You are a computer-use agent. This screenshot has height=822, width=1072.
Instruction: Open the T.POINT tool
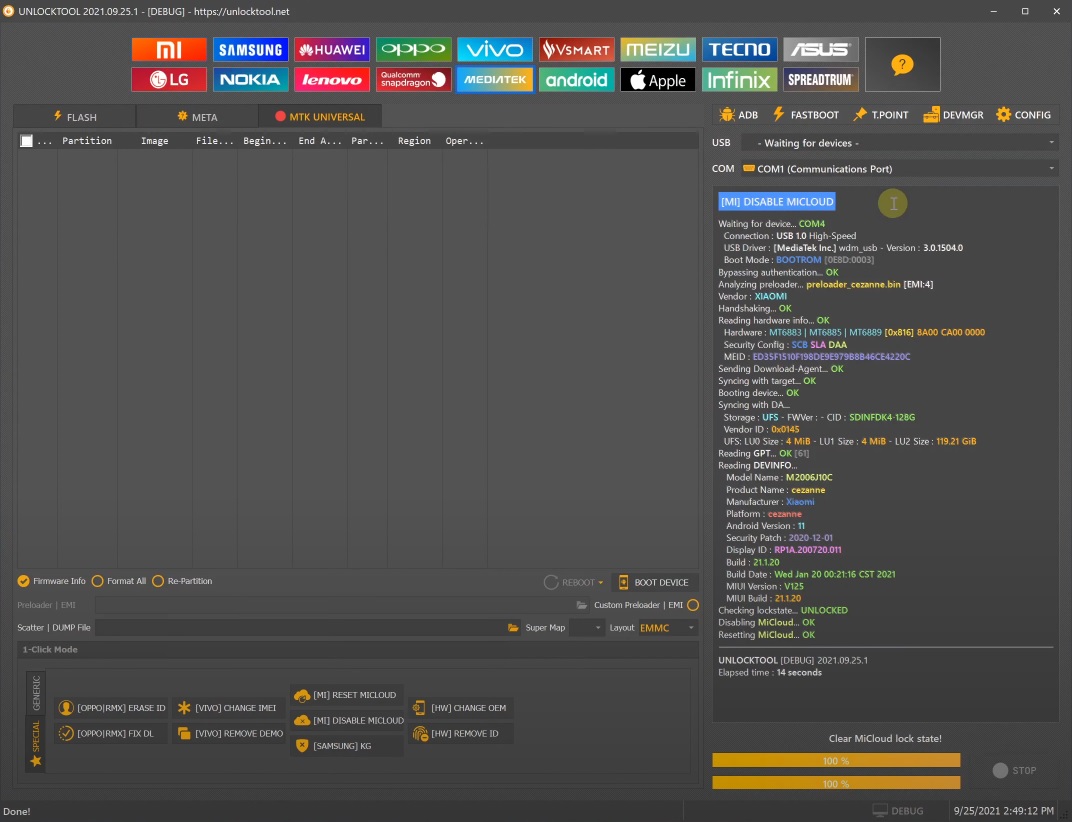[881, 115]
